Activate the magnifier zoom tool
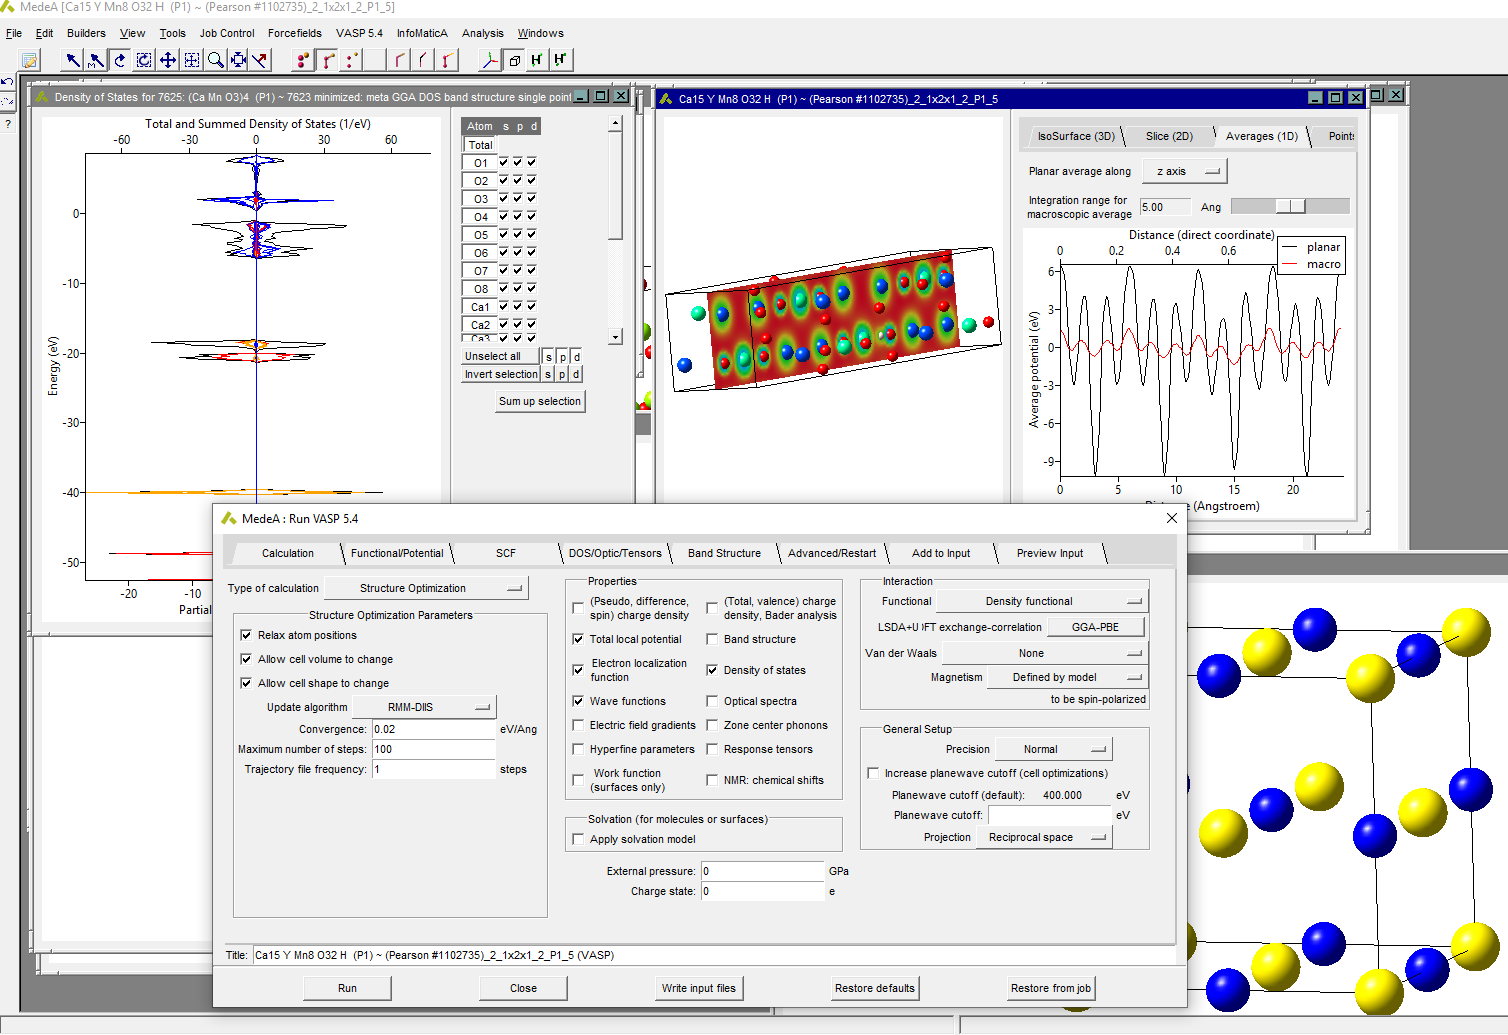1508x1035 pixels. click(215, 60)
